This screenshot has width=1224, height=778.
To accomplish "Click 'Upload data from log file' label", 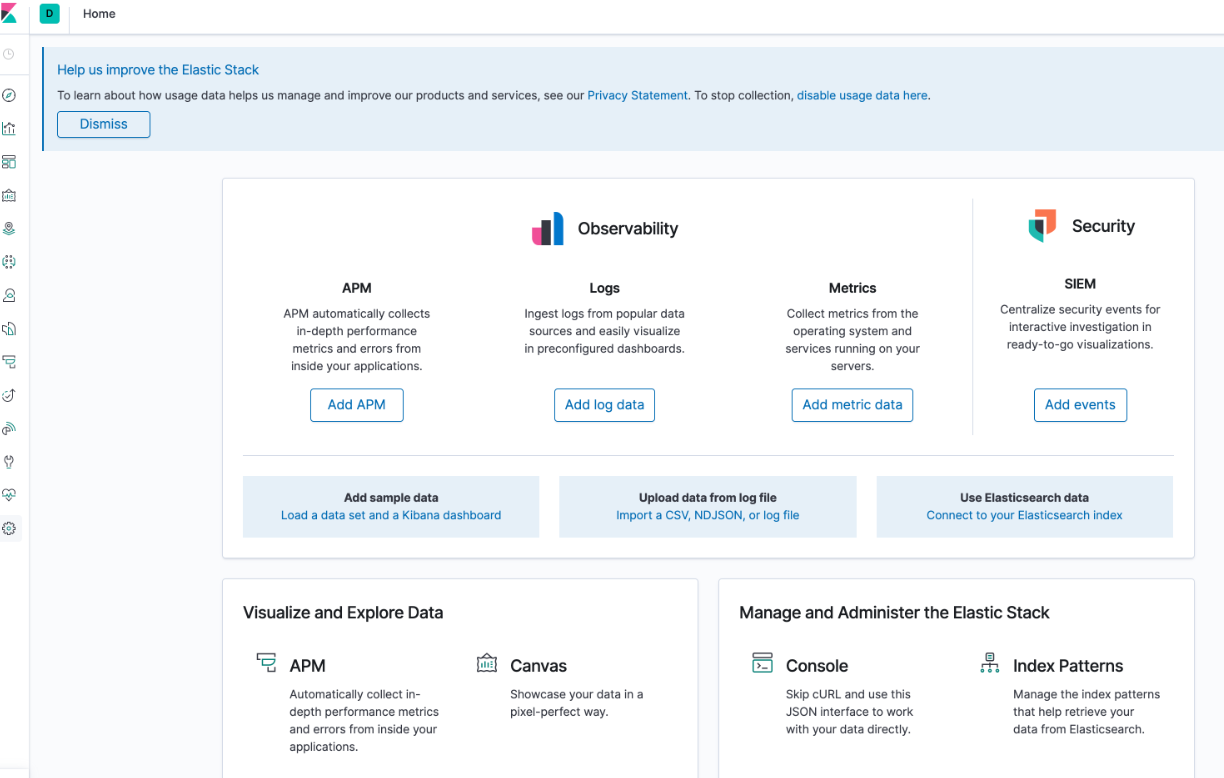I will (x=708, y=497).
